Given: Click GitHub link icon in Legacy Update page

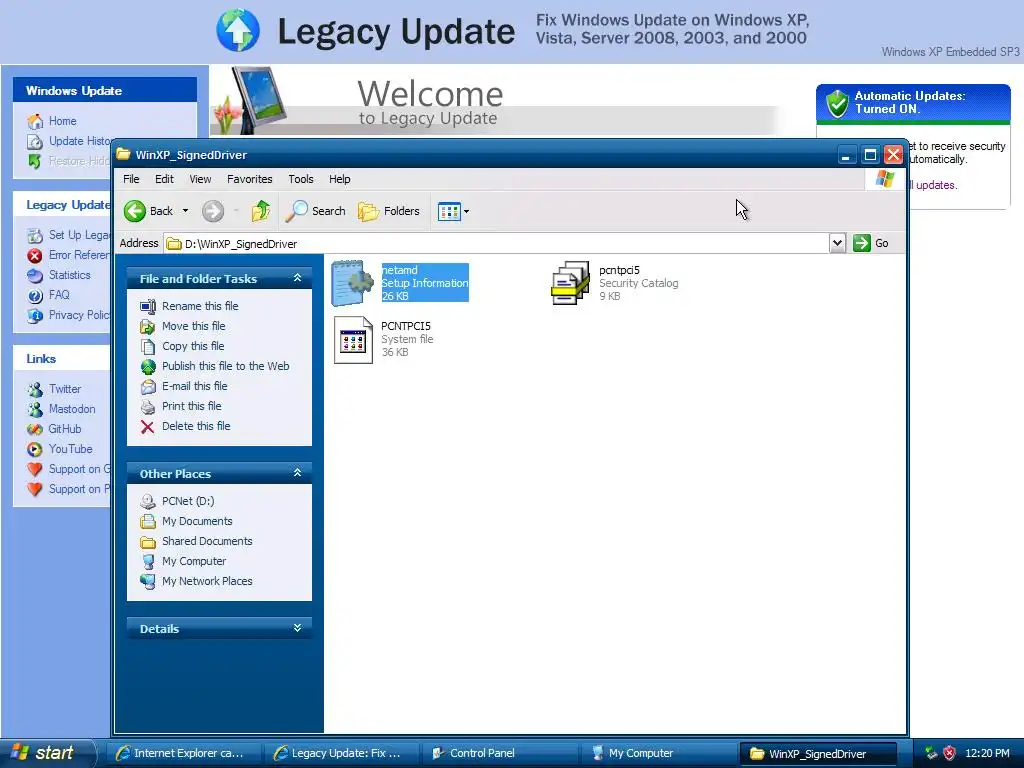Looking at the screenshot, I should tap(35, 429).
